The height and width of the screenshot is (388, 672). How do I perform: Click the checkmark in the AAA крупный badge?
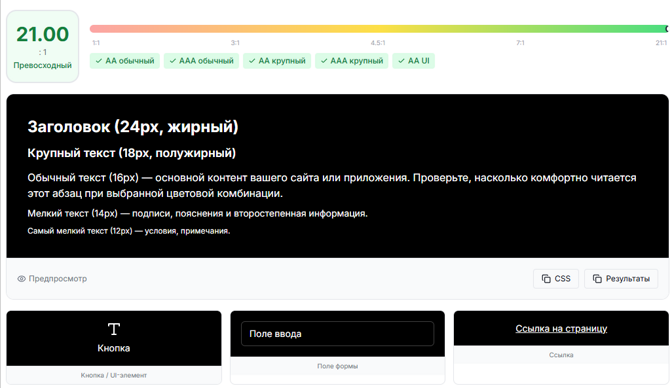(324, 61)
